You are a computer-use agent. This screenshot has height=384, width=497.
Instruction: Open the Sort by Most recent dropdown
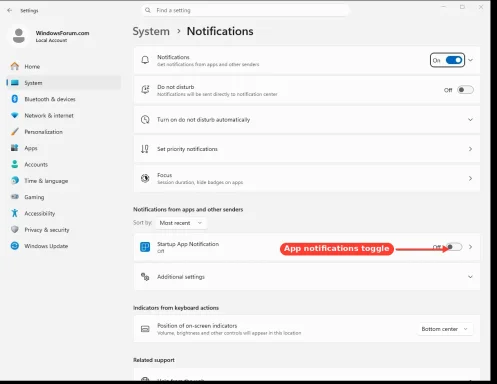point(181,223)
